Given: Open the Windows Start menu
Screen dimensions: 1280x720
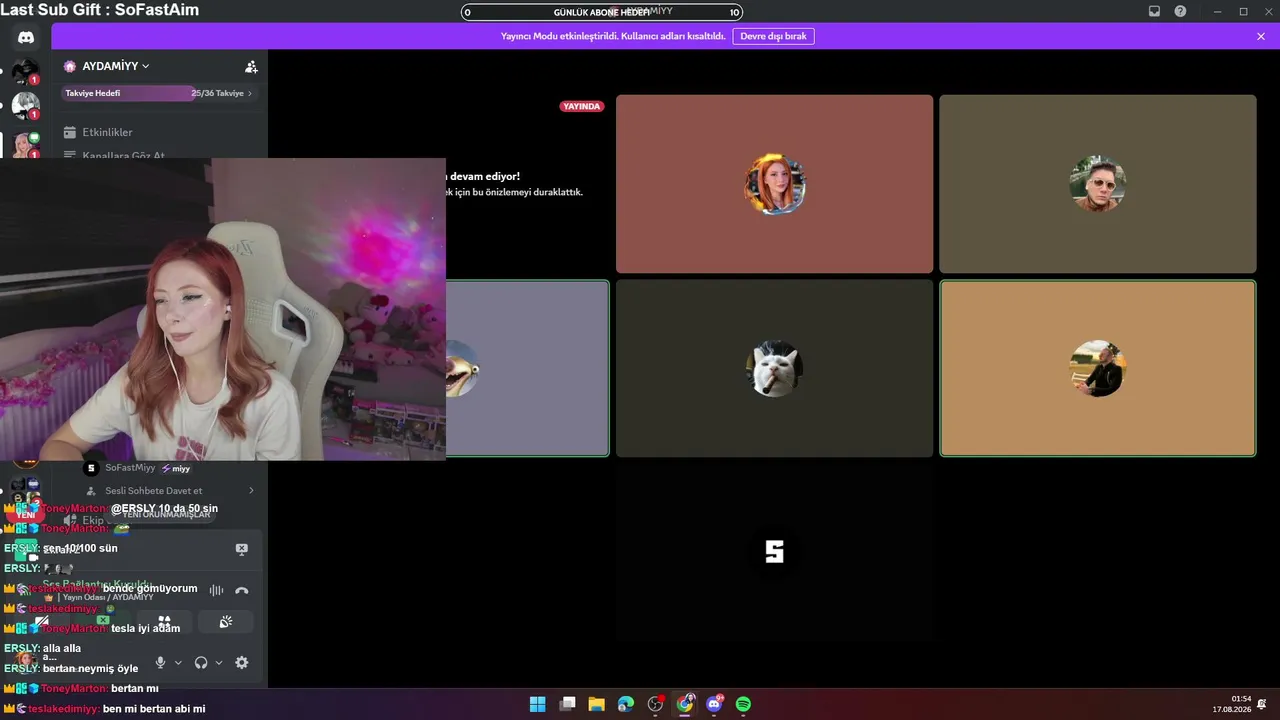Looking at the screenshot, I should [537, 704].
